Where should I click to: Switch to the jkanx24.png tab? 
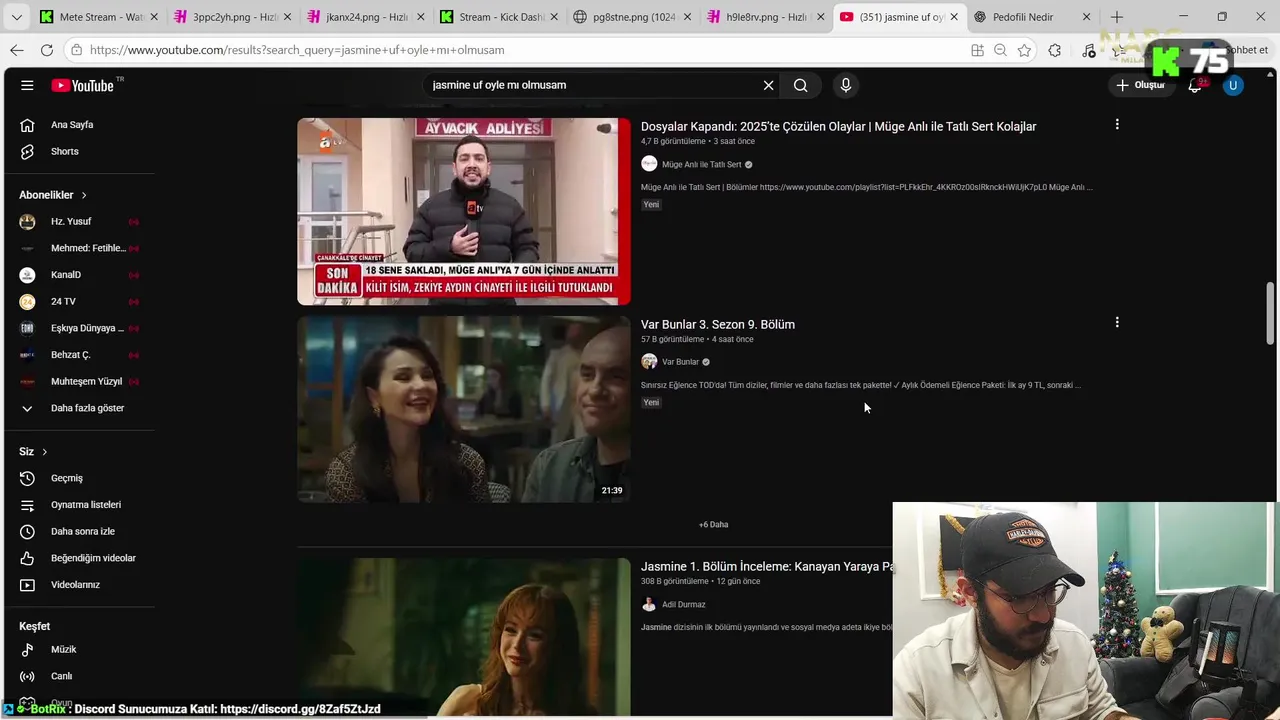[364, 17]
